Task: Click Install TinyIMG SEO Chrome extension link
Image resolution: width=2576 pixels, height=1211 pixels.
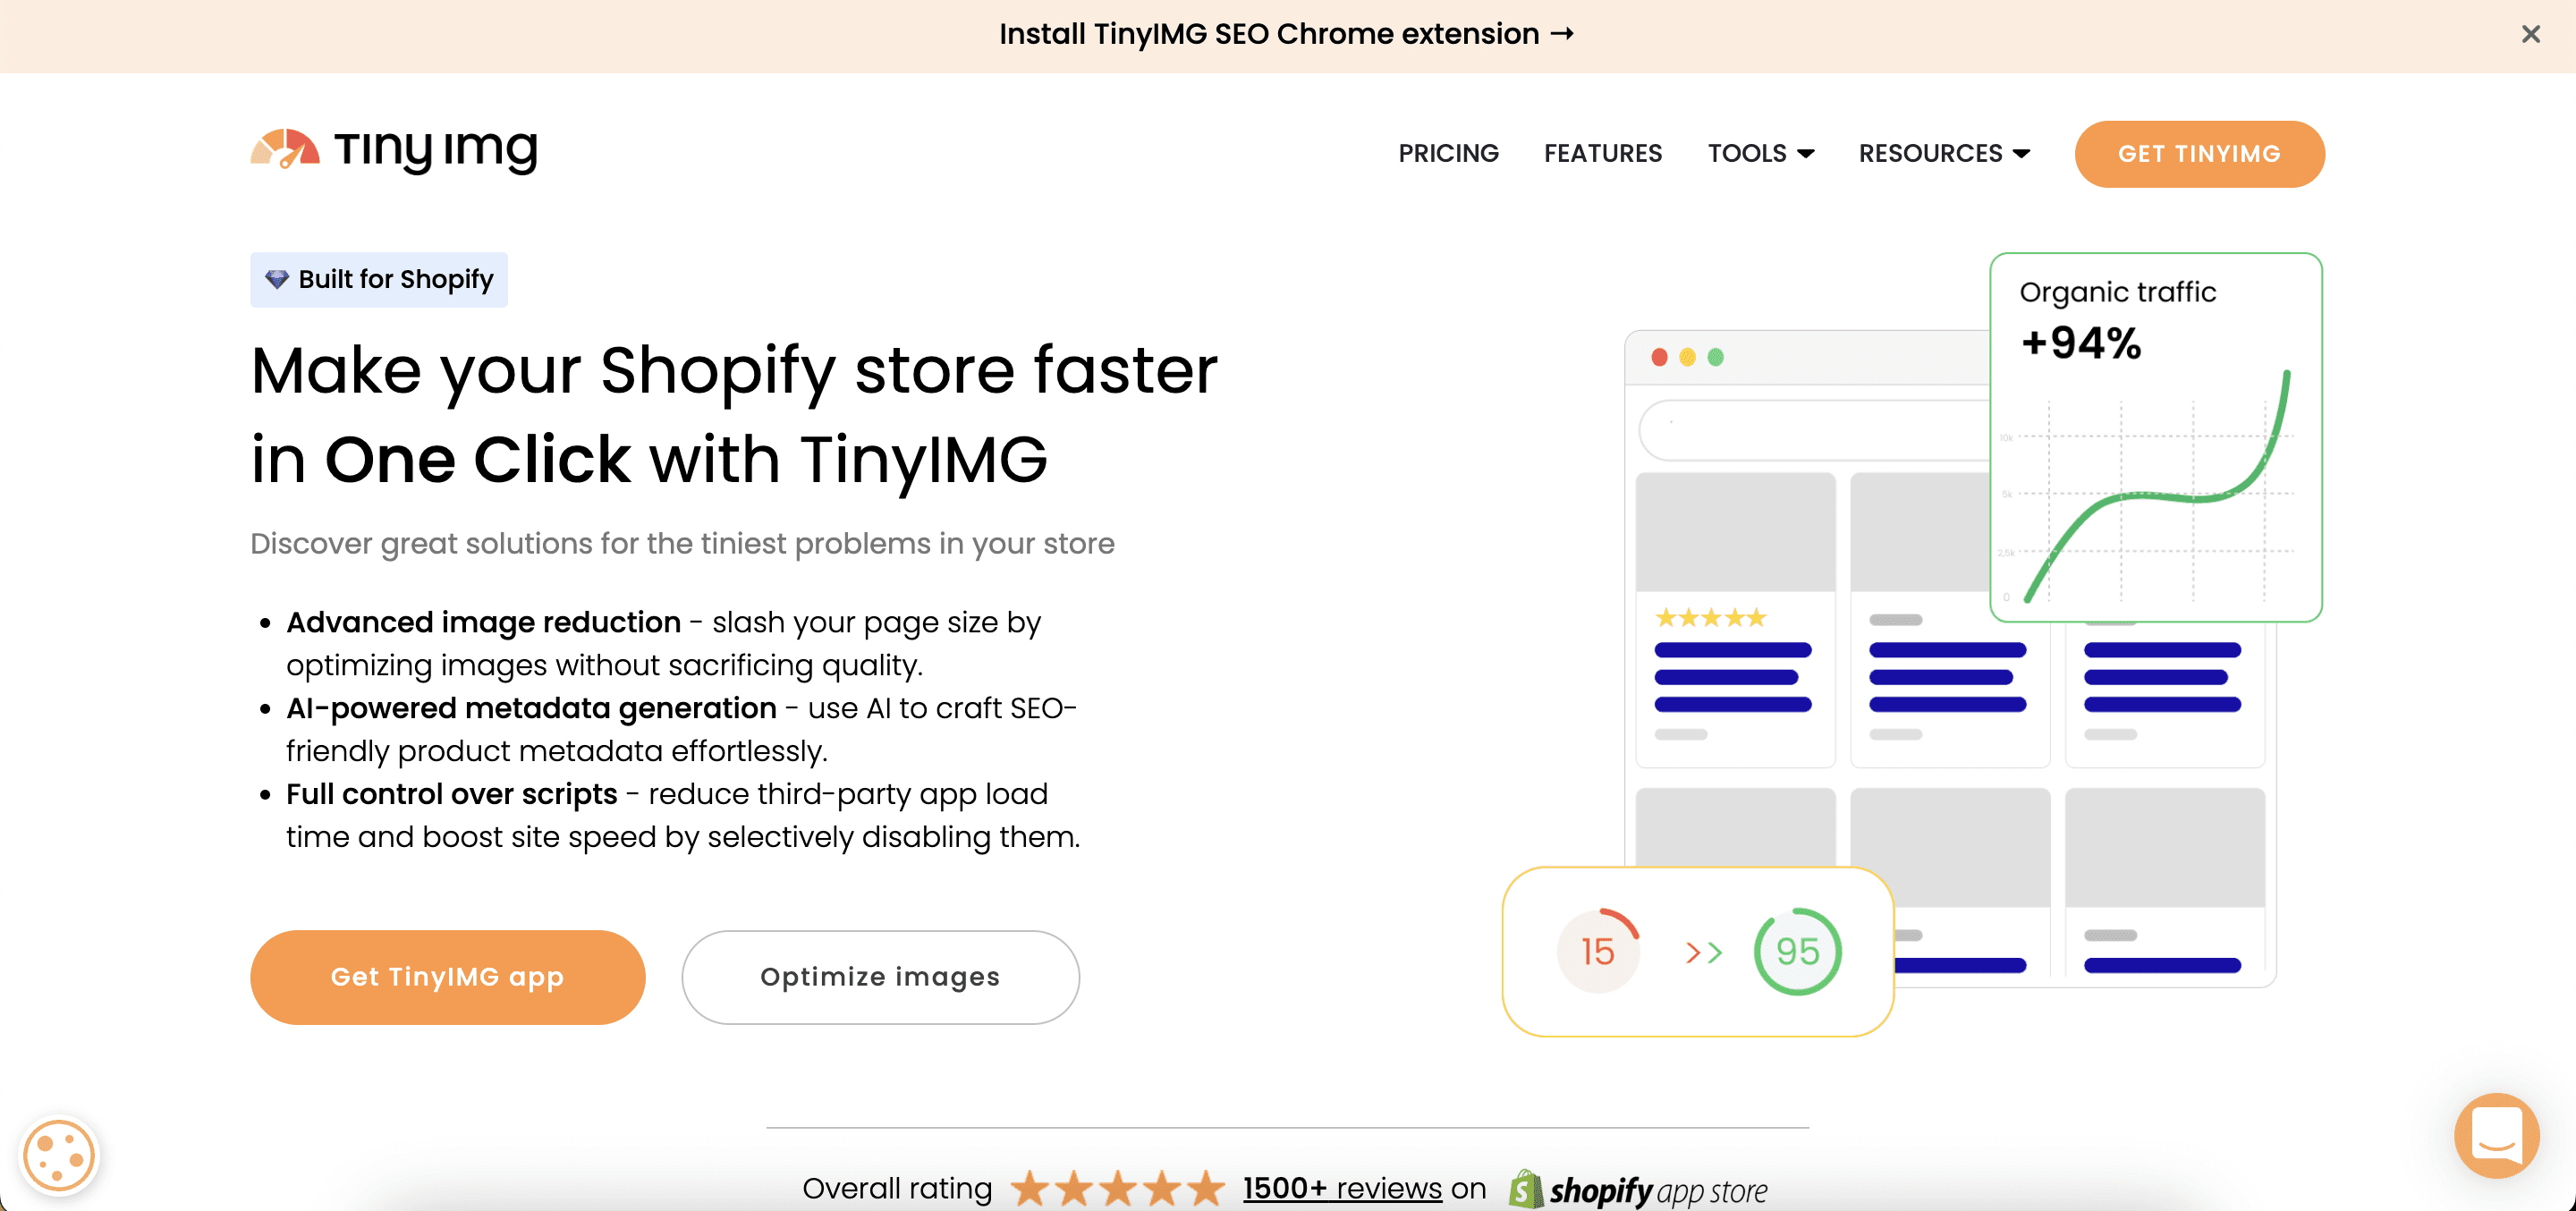Action: (x=1287, y=34)
